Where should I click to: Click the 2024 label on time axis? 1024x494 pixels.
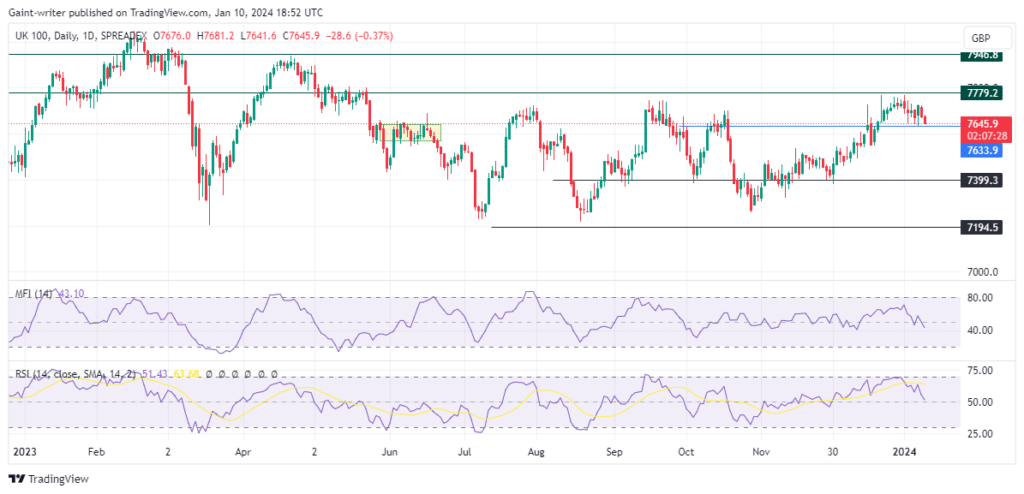[x=904, y=451]
